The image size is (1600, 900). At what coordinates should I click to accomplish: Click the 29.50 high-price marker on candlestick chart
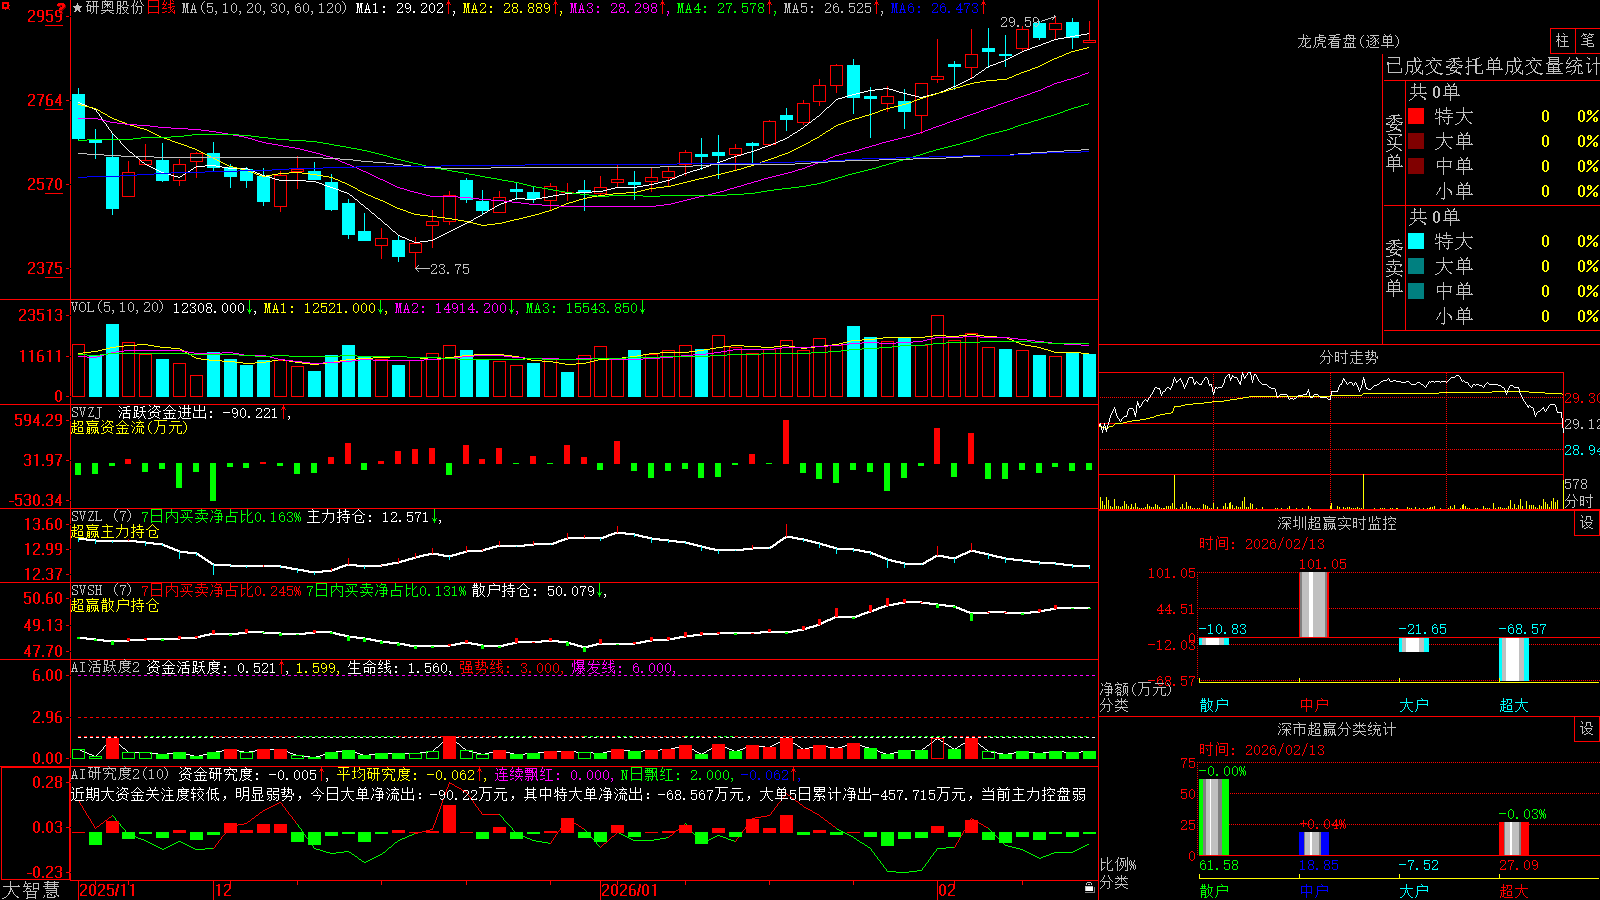coord(1020,22)
